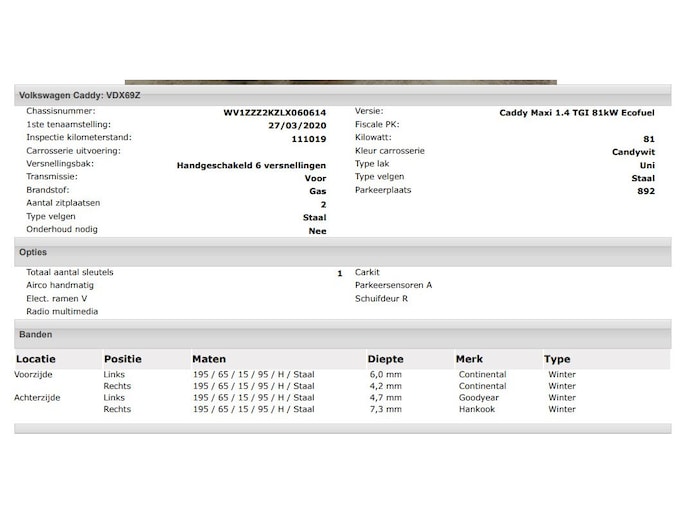
Task: Click the Locatie column header
Action: point(36,359)
